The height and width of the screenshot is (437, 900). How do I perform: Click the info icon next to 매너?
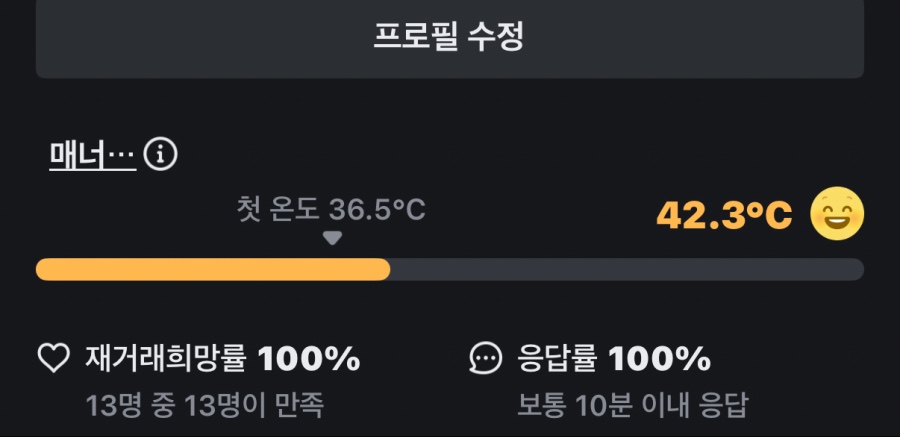point(161,154)
